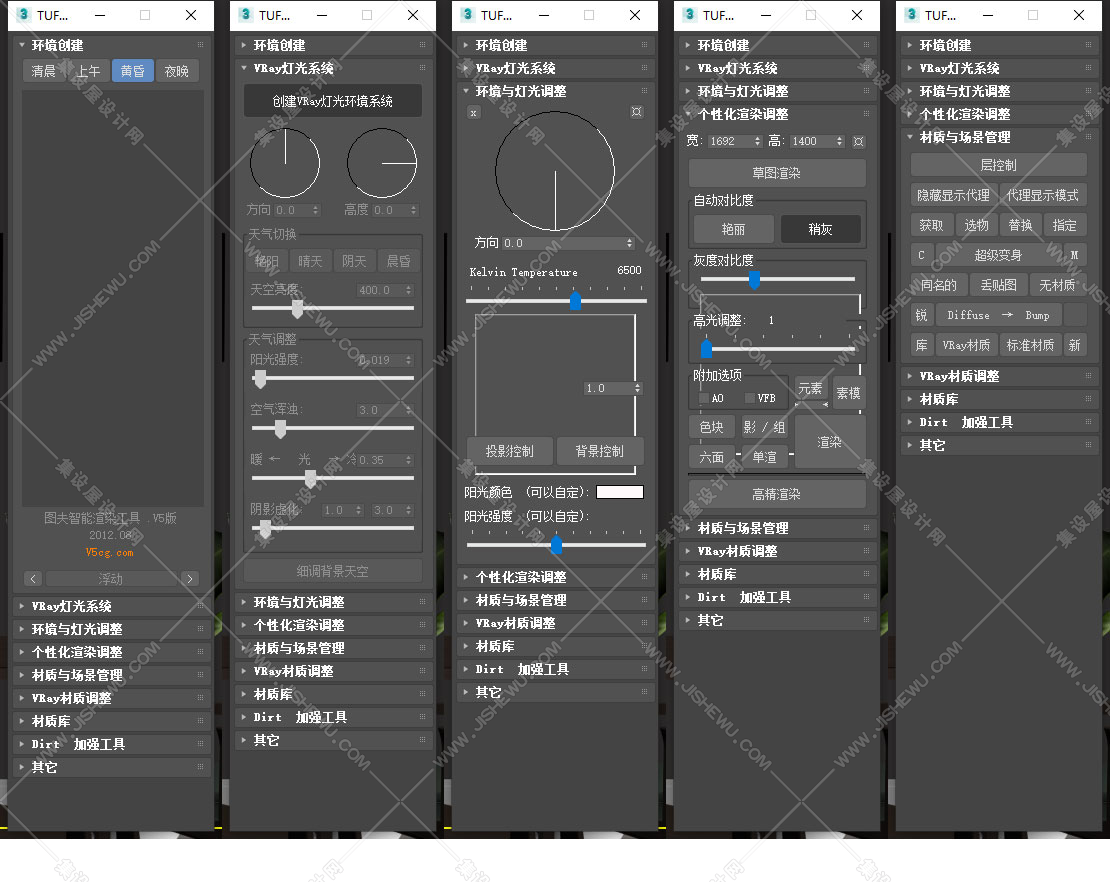1110x882 pixels.
Task: Click the Kelvin Temperature slider handle
Action: pos(576,301)
